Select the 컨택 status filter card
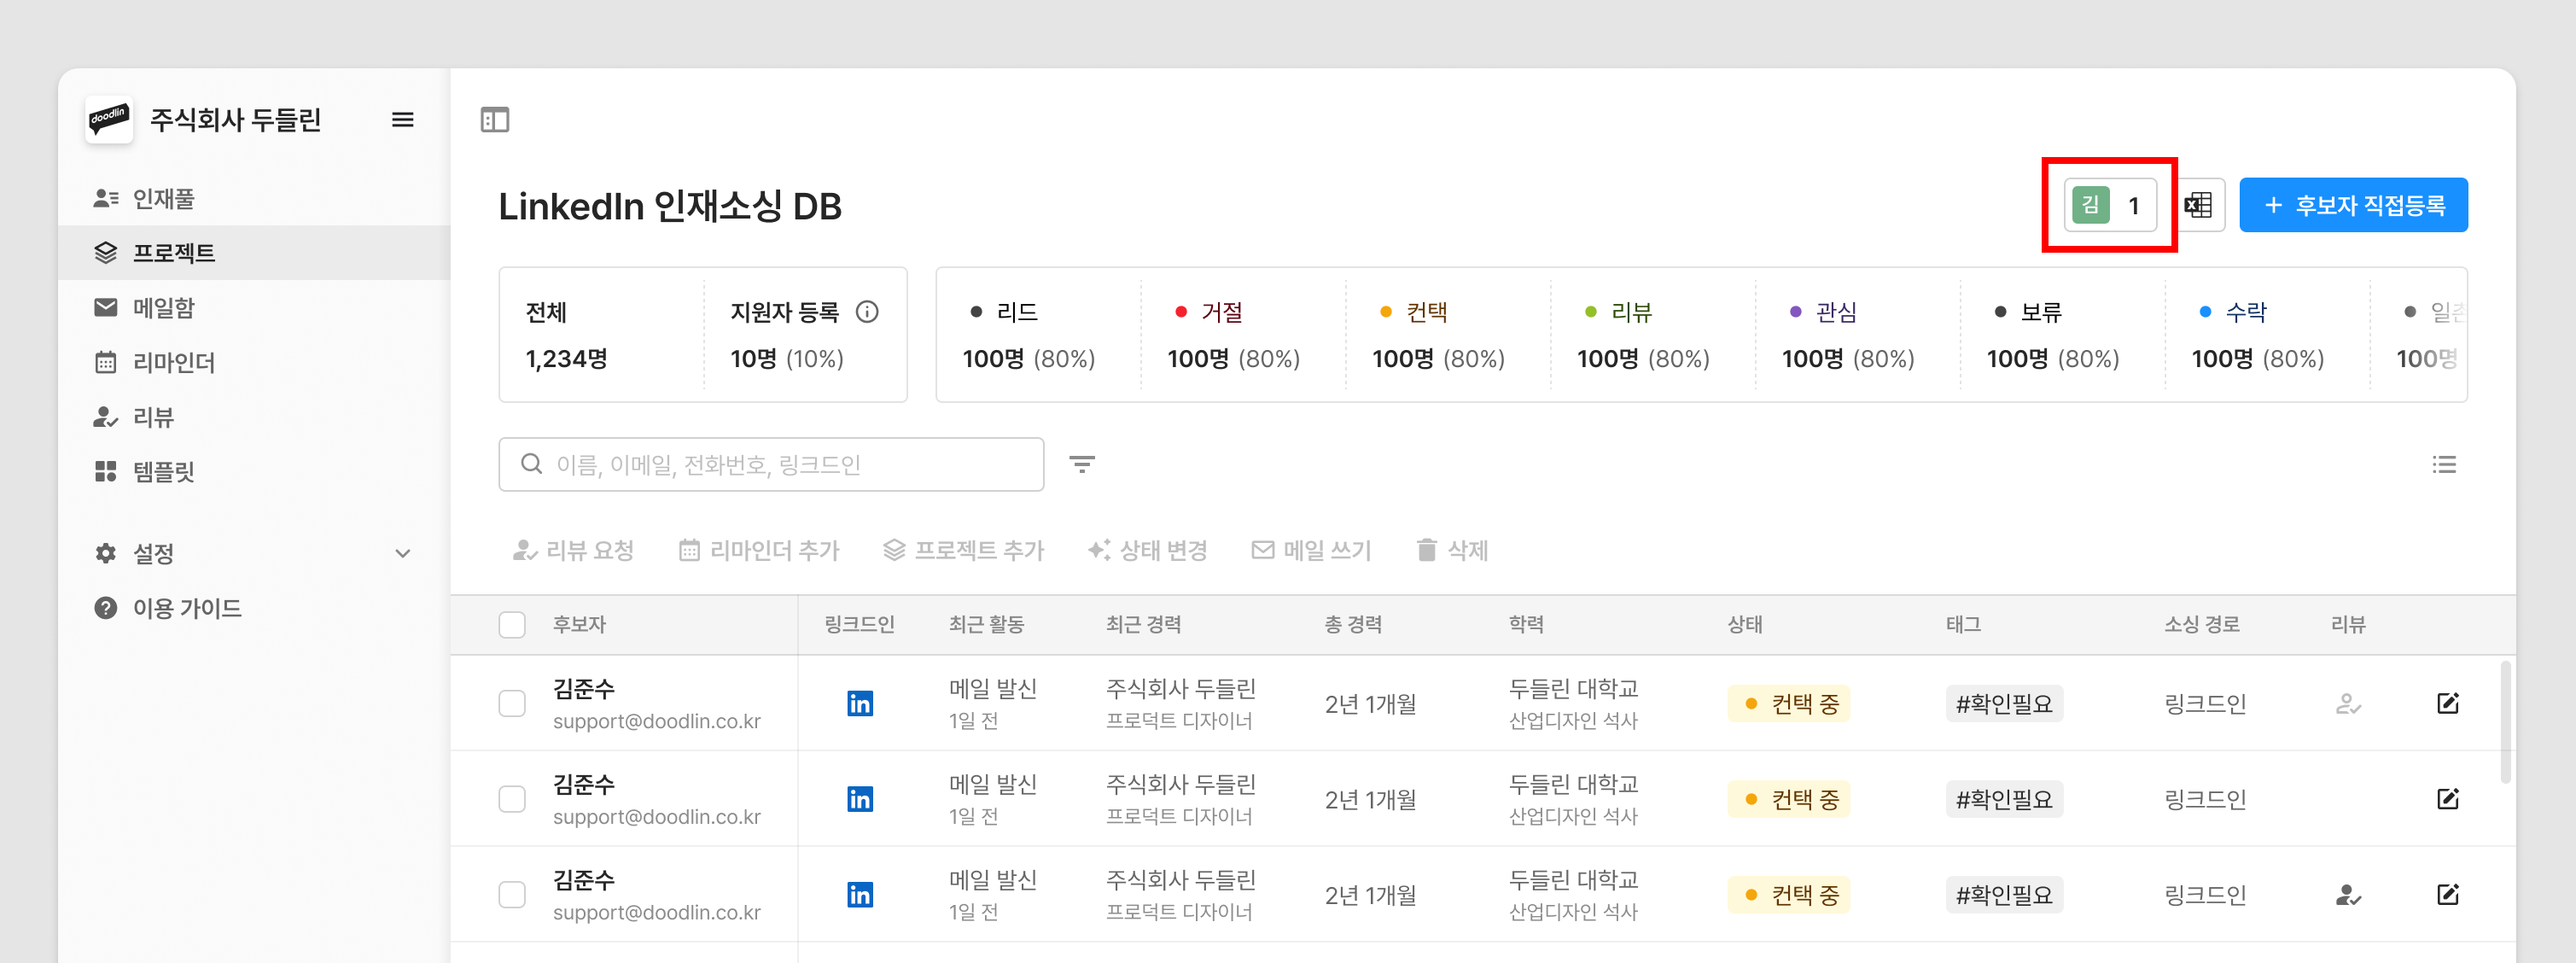This screenshot has width=2576, height=963. (x=1438, y=335)
